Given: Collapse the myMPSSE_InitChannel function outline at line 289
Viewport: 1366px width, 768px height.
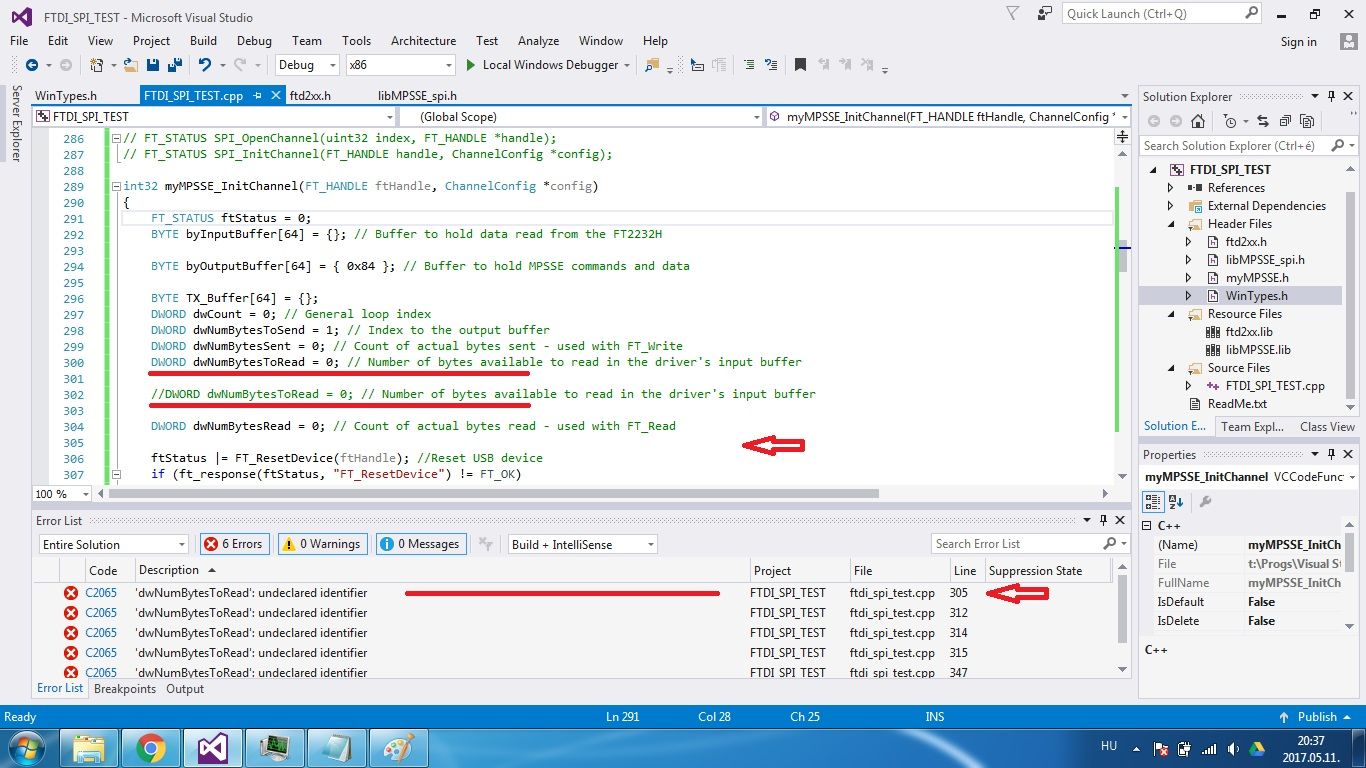Looking at the screenshot, I should [x=117, y=187].
